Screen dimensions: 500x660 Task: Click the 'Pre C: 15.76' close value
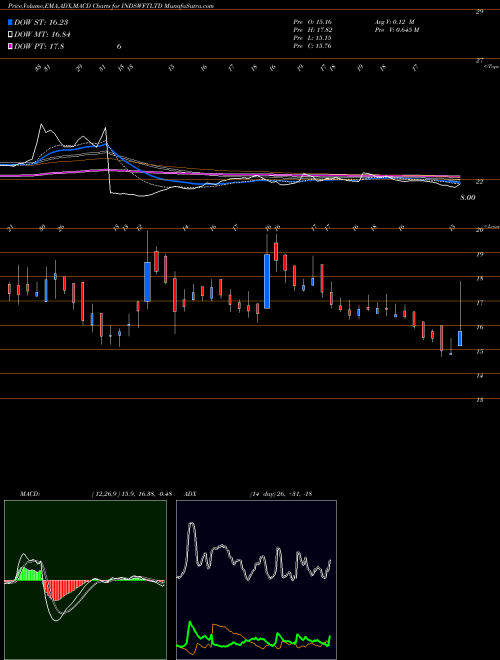pos(313,46)
